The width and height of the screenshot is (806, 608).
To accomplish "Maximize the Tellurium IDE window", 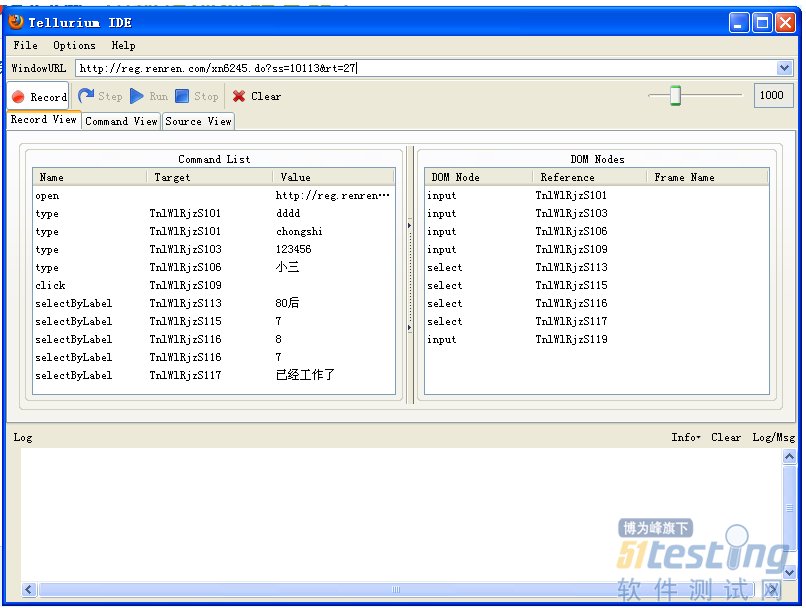I will pos(762,23).
